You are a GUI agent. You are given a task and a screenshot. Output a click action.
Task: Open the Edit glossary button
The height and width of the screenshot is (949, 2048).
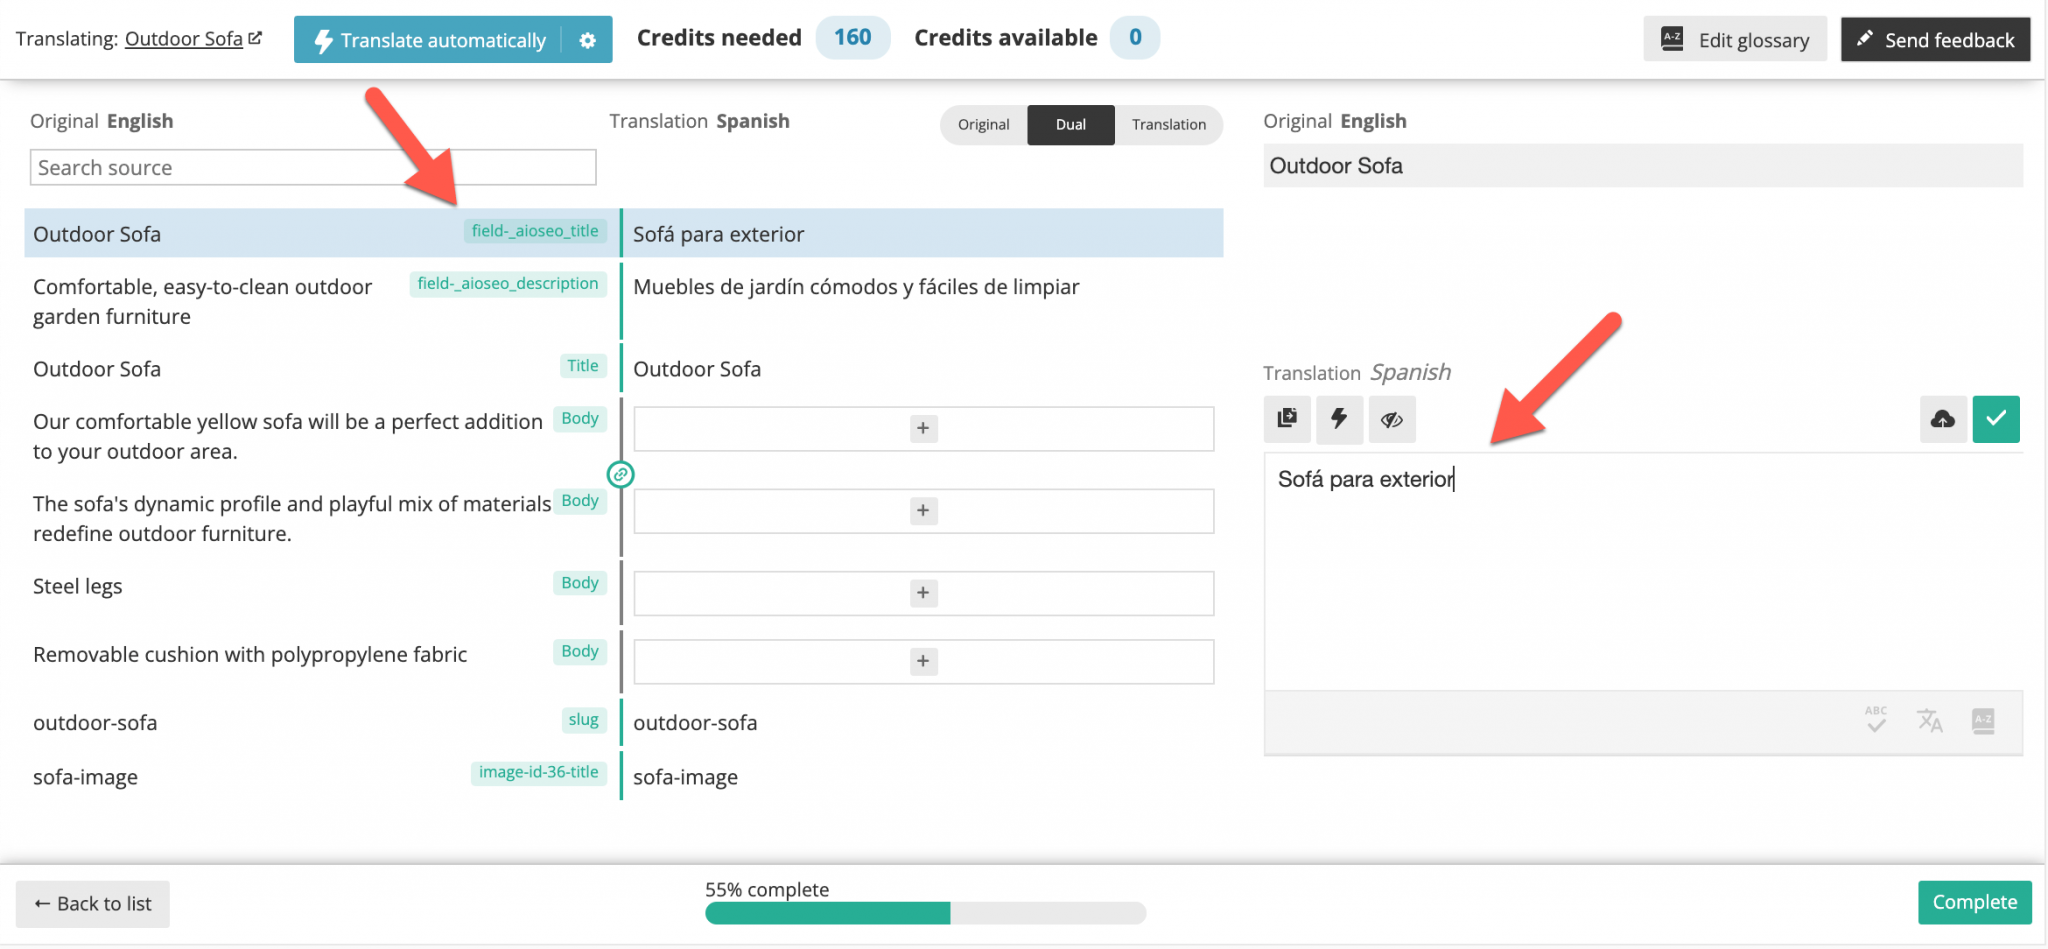[x=1735, y=40]
